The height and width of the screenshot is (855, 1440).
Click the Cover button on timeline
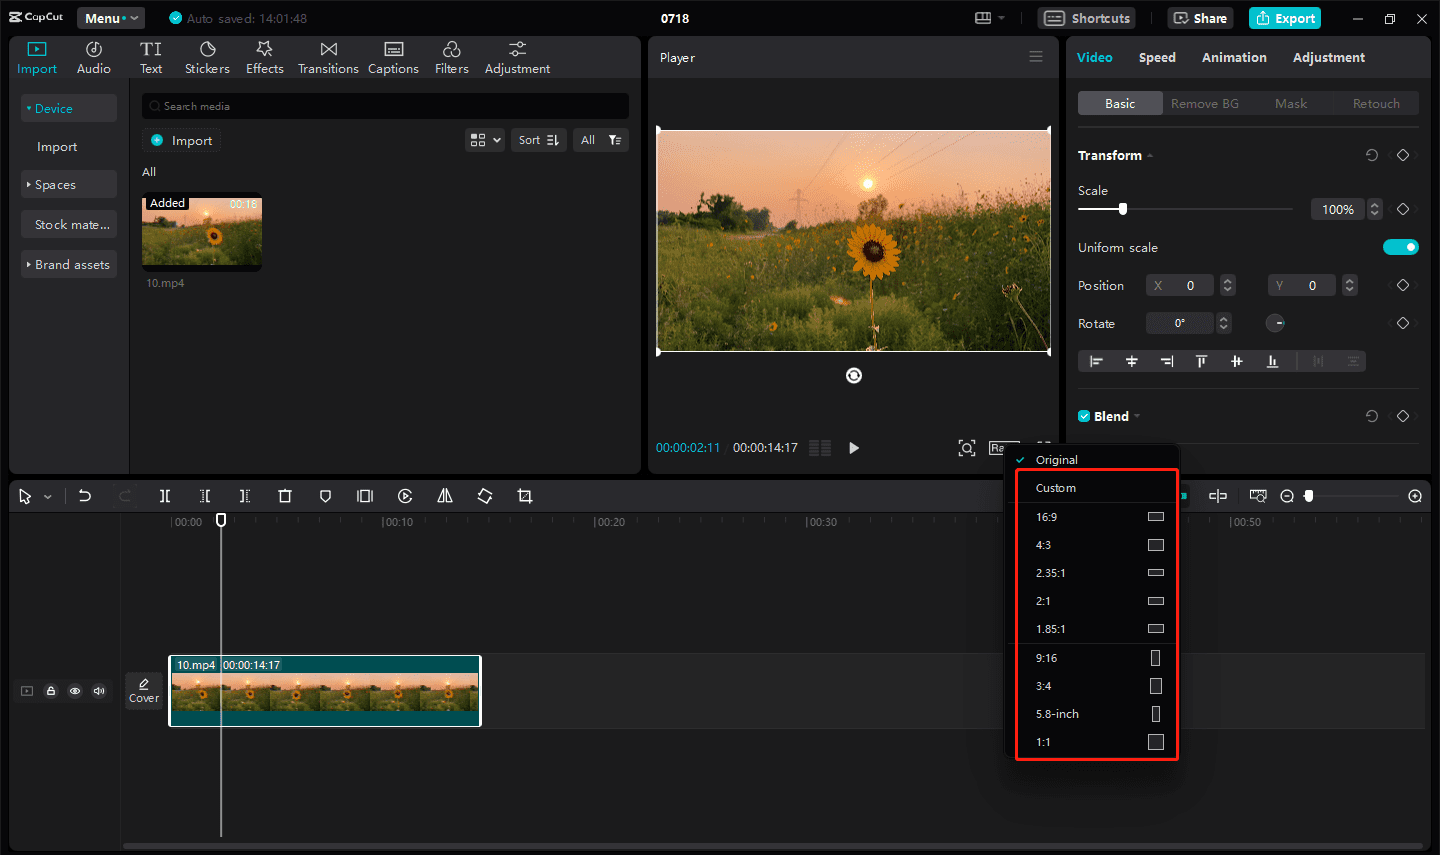(144, 690)
